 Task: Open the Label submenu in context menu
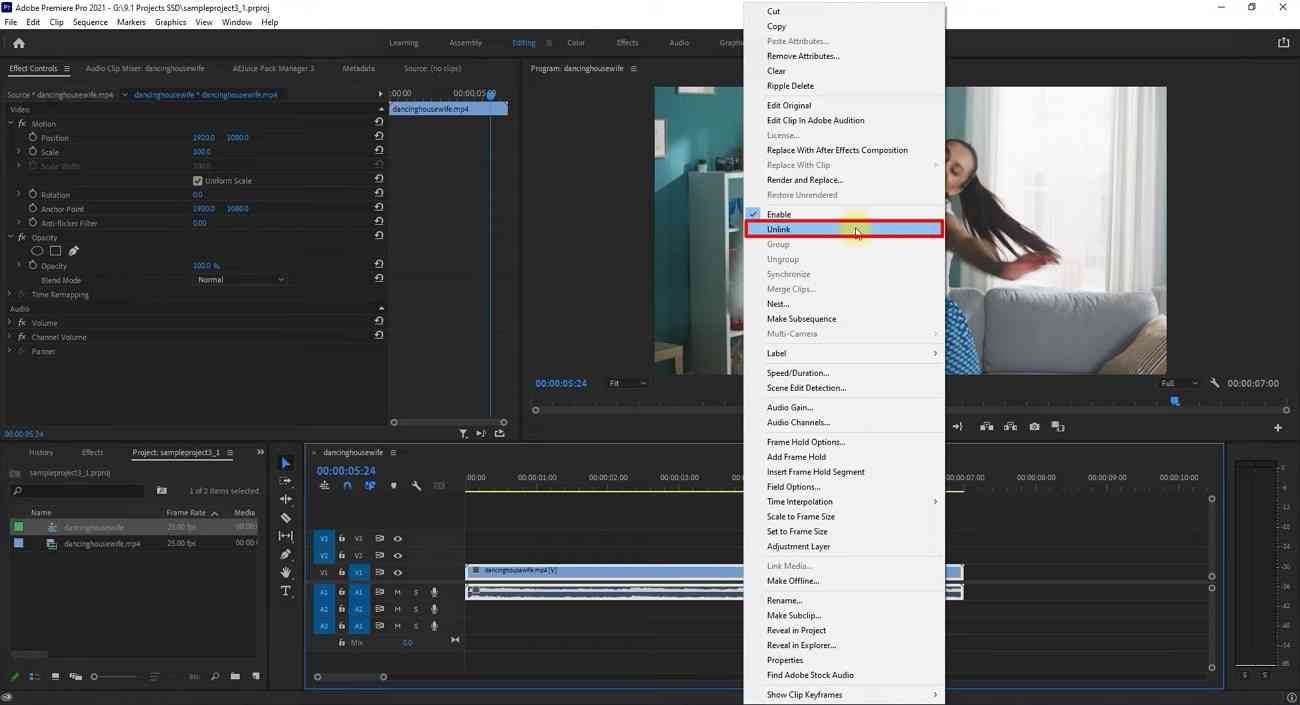tap(844, 353)
